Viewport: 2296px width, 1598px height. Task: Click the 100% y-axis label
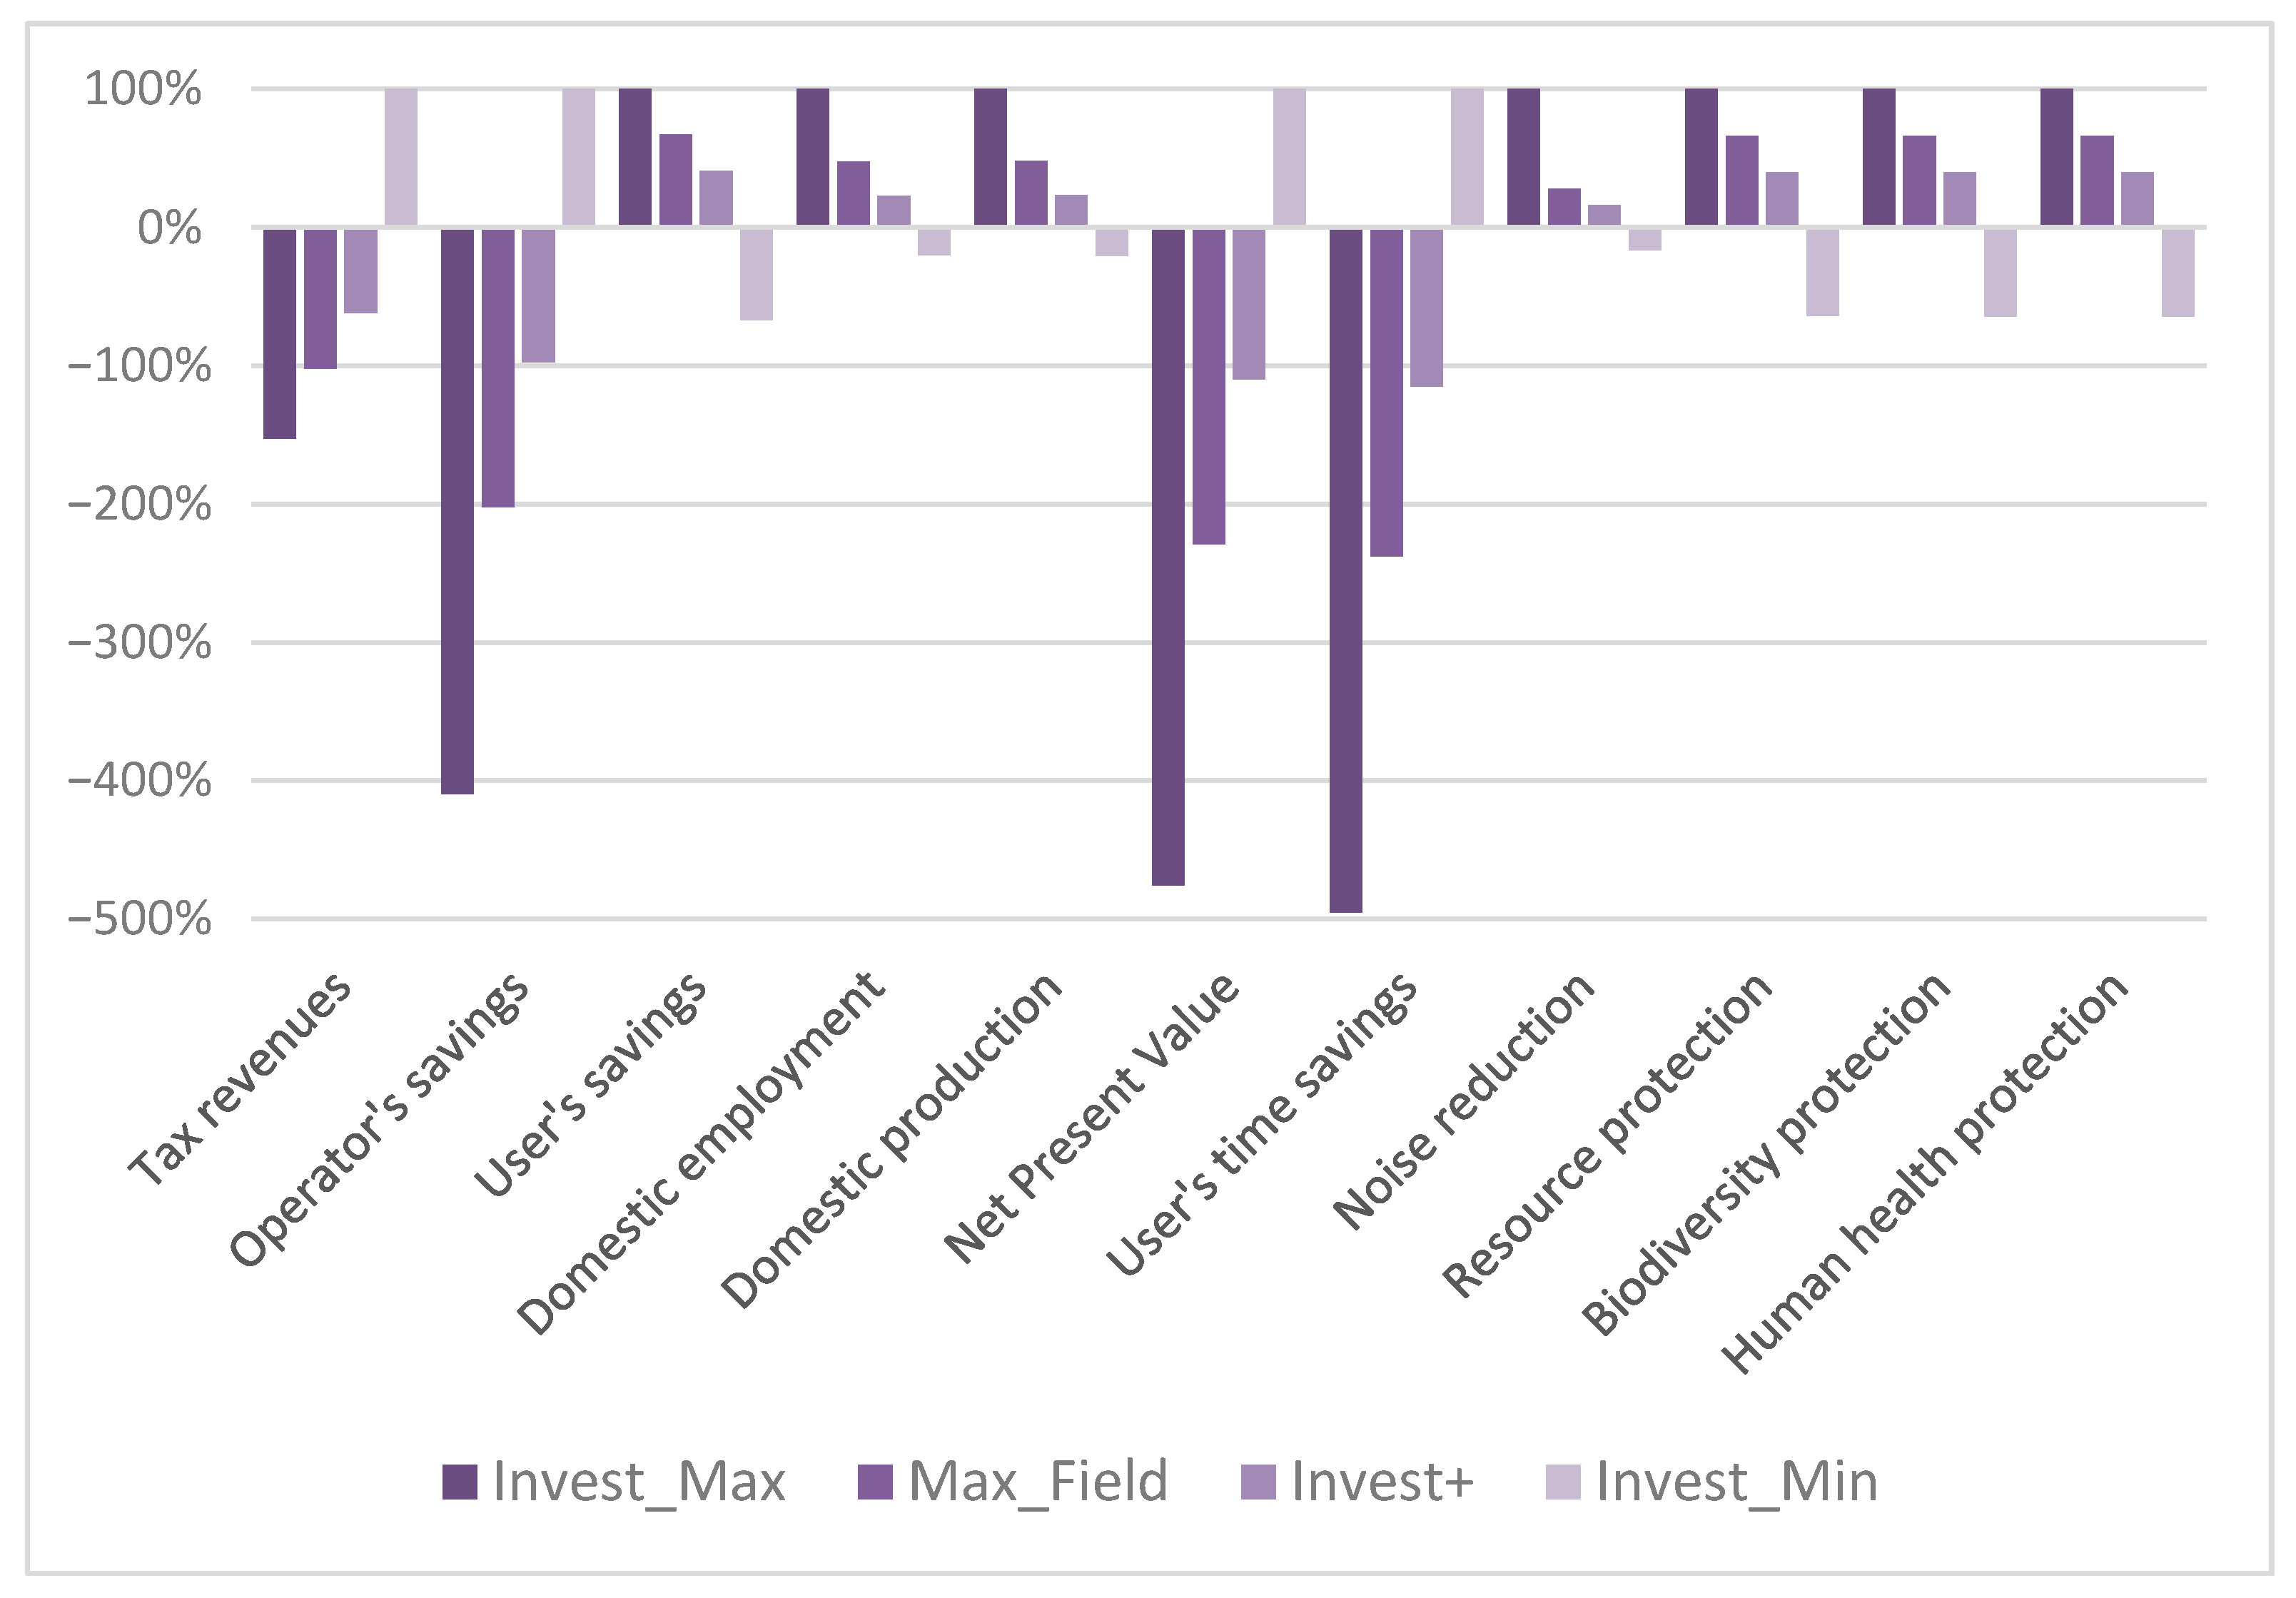coord(143,89)
